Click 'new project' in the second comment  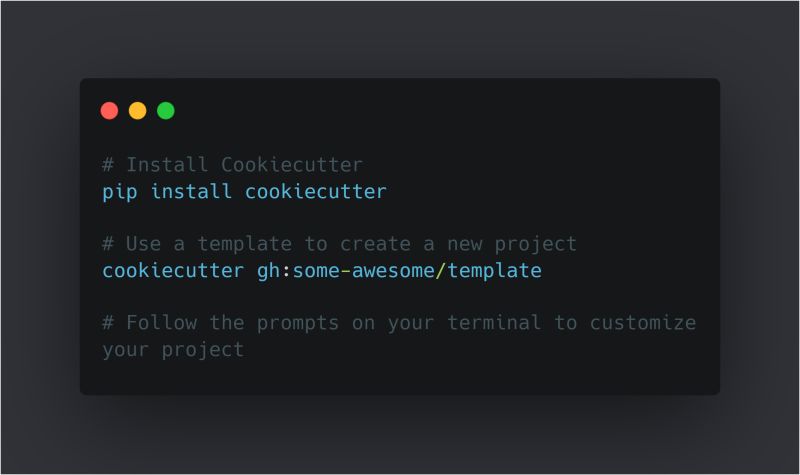click(x=512, y=244)
